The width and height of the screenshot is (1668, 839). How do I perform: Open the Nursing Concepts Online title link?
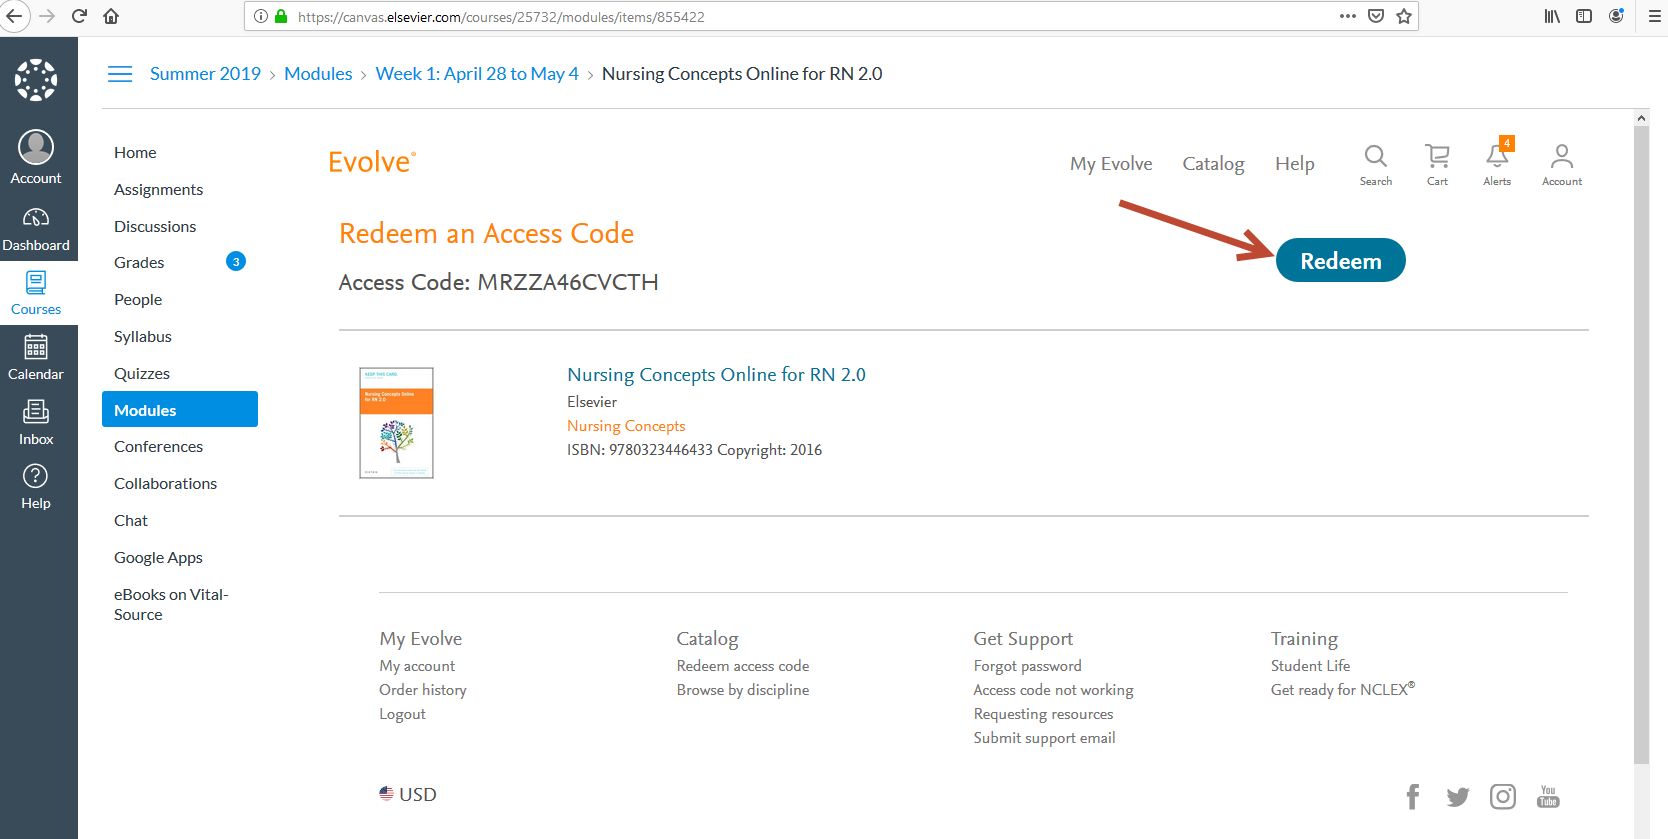[716, 375]
